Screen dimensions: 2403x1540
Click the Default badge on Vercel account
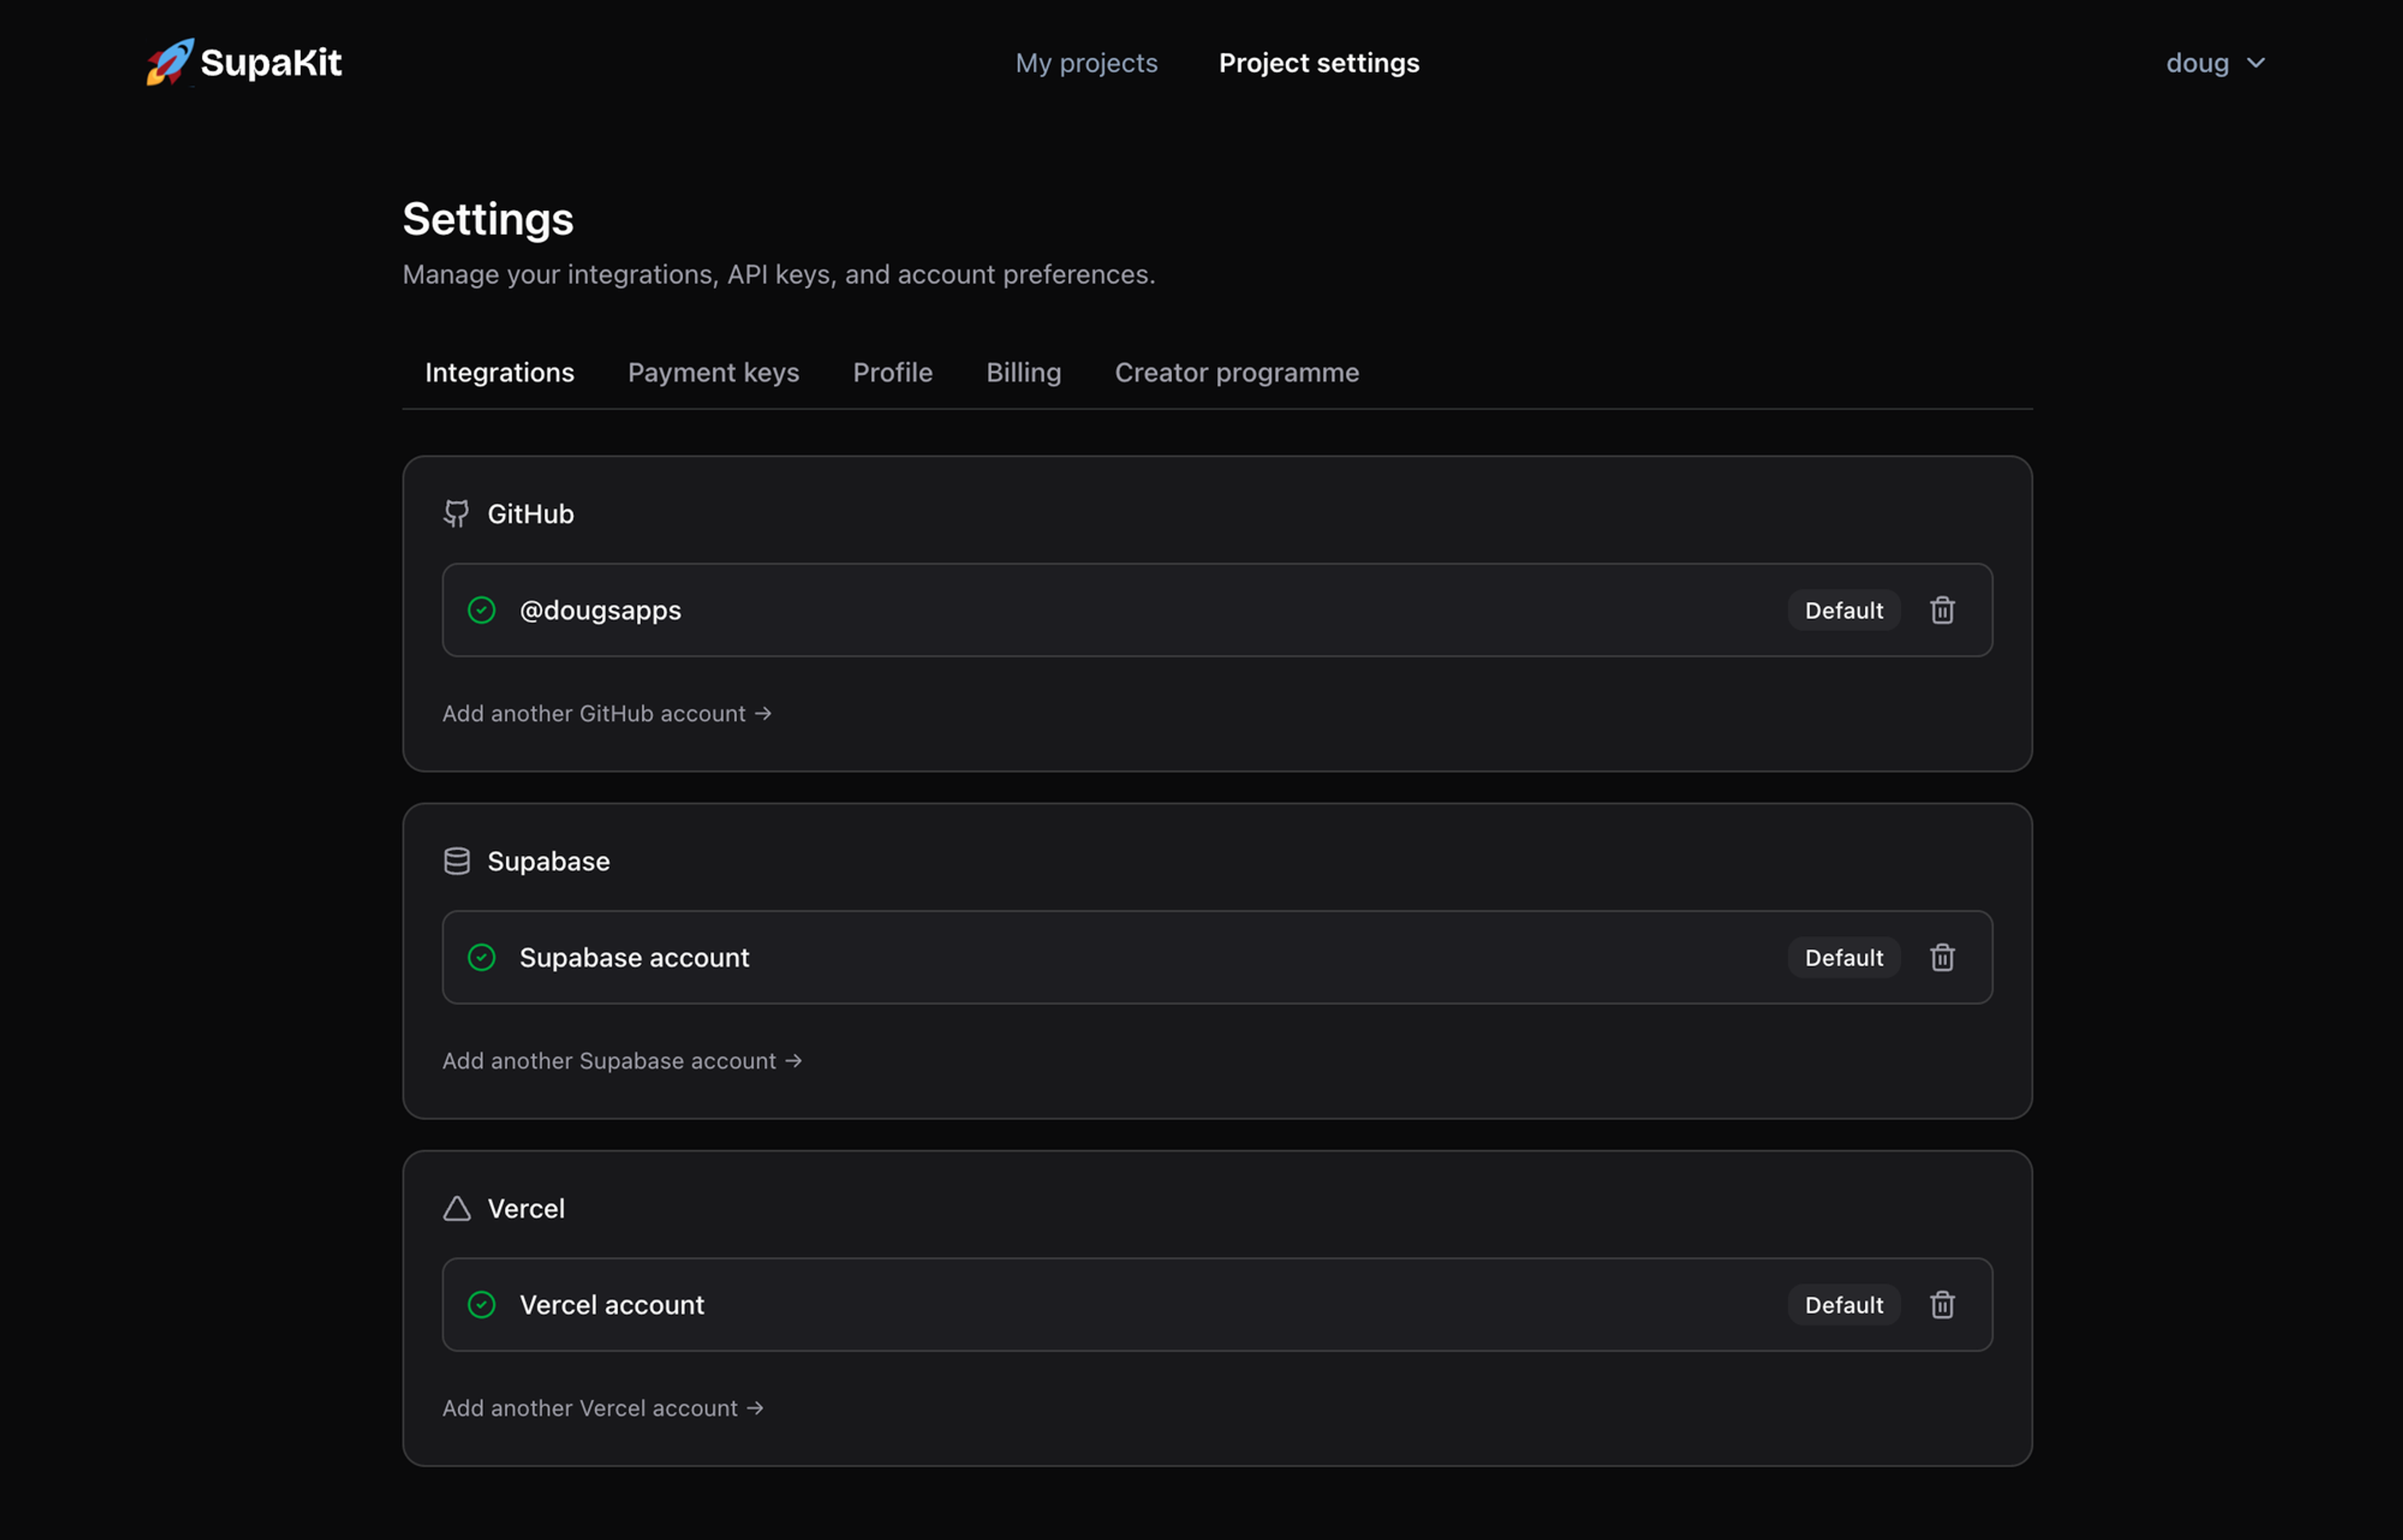point(1844,1304)
